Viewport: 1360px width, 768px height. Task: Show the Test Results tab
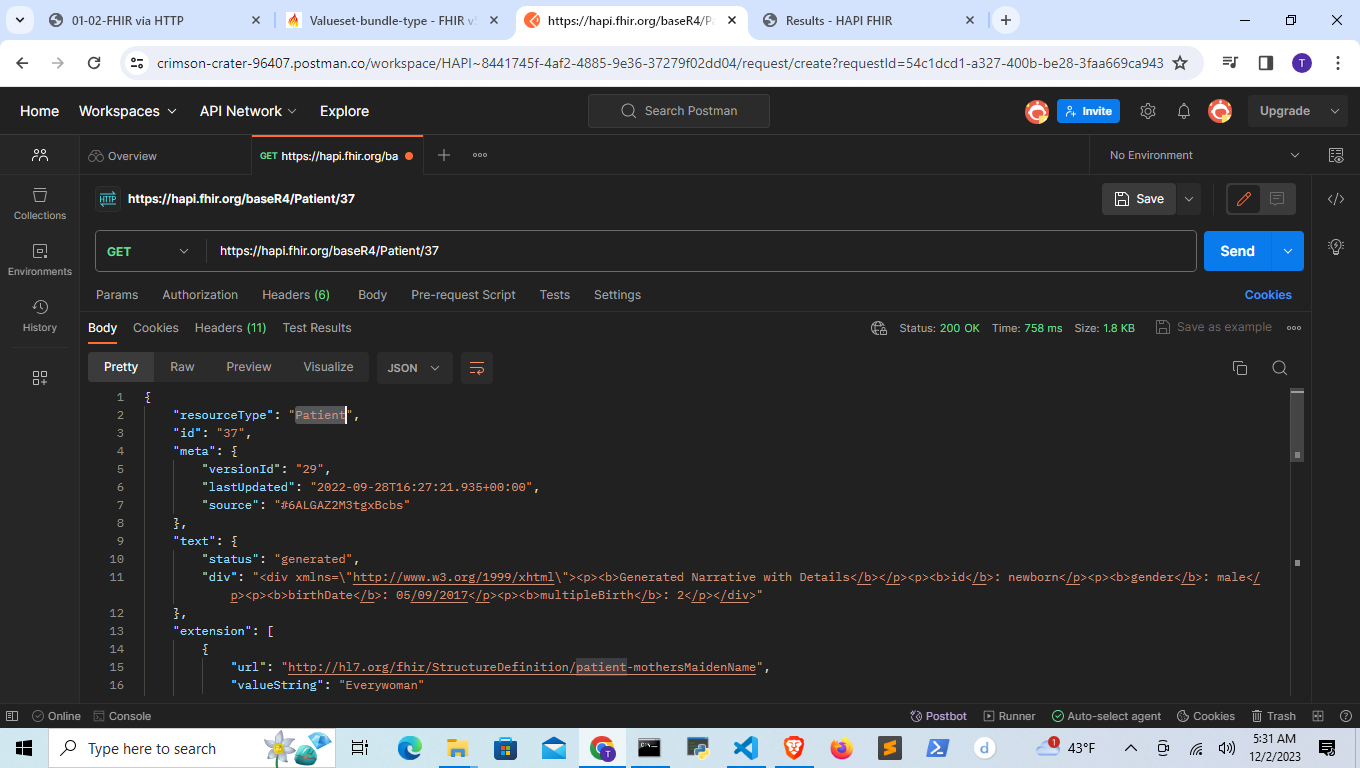317,328
